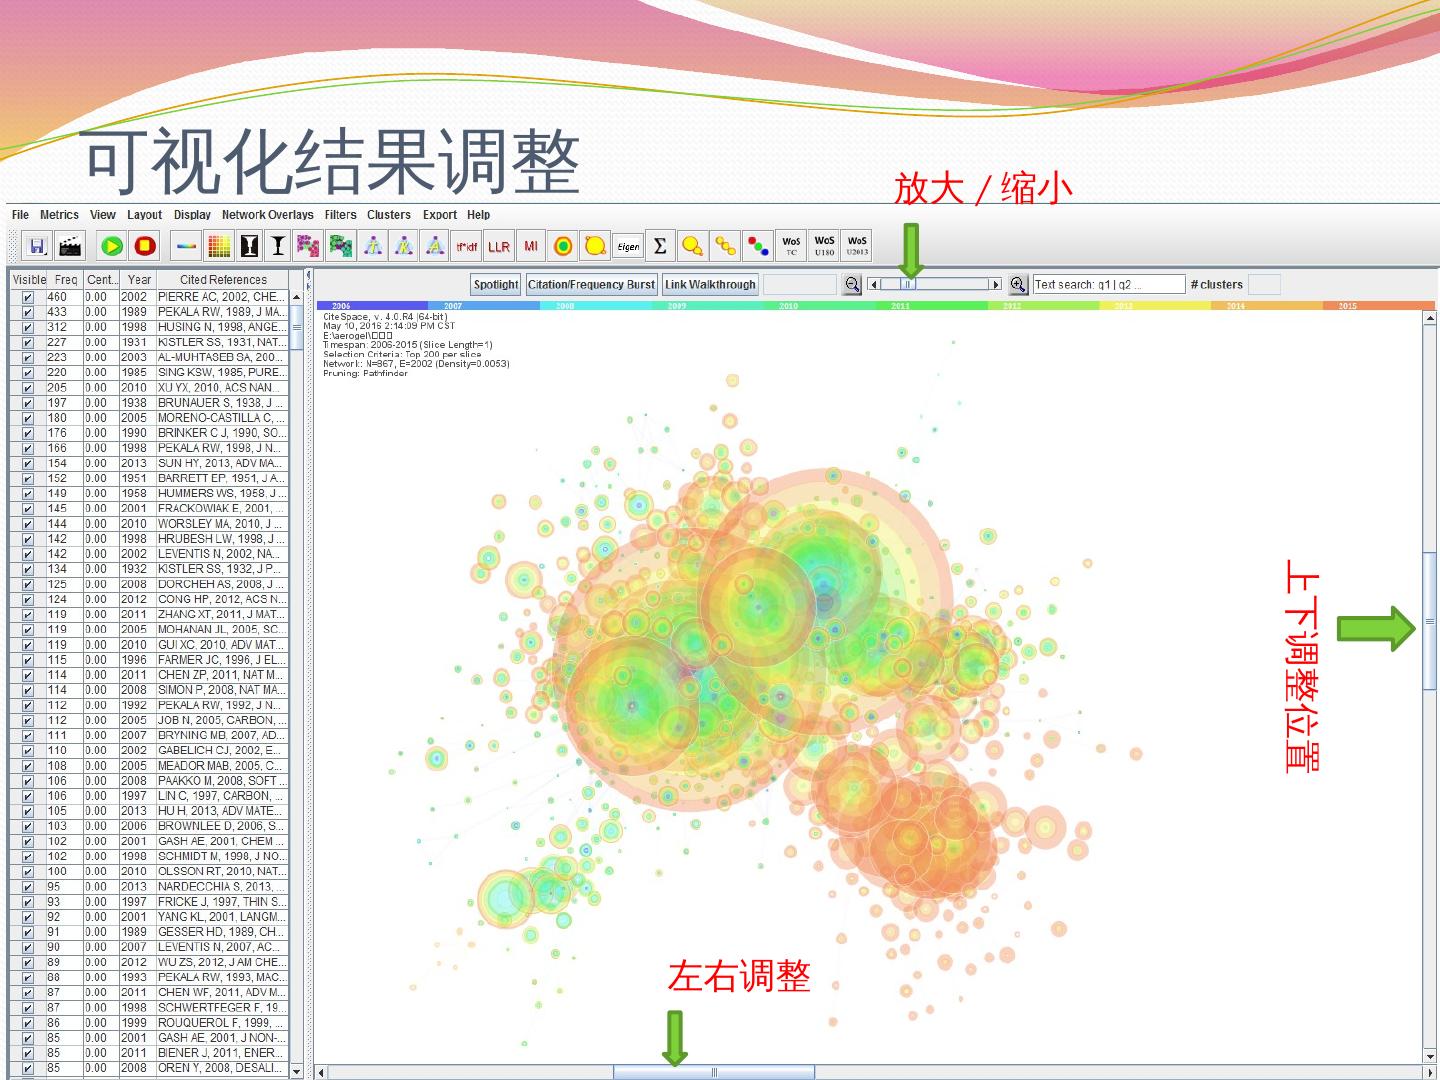Click the Link Walkthrough button
1440x1080 pixels.
[710, 285]
